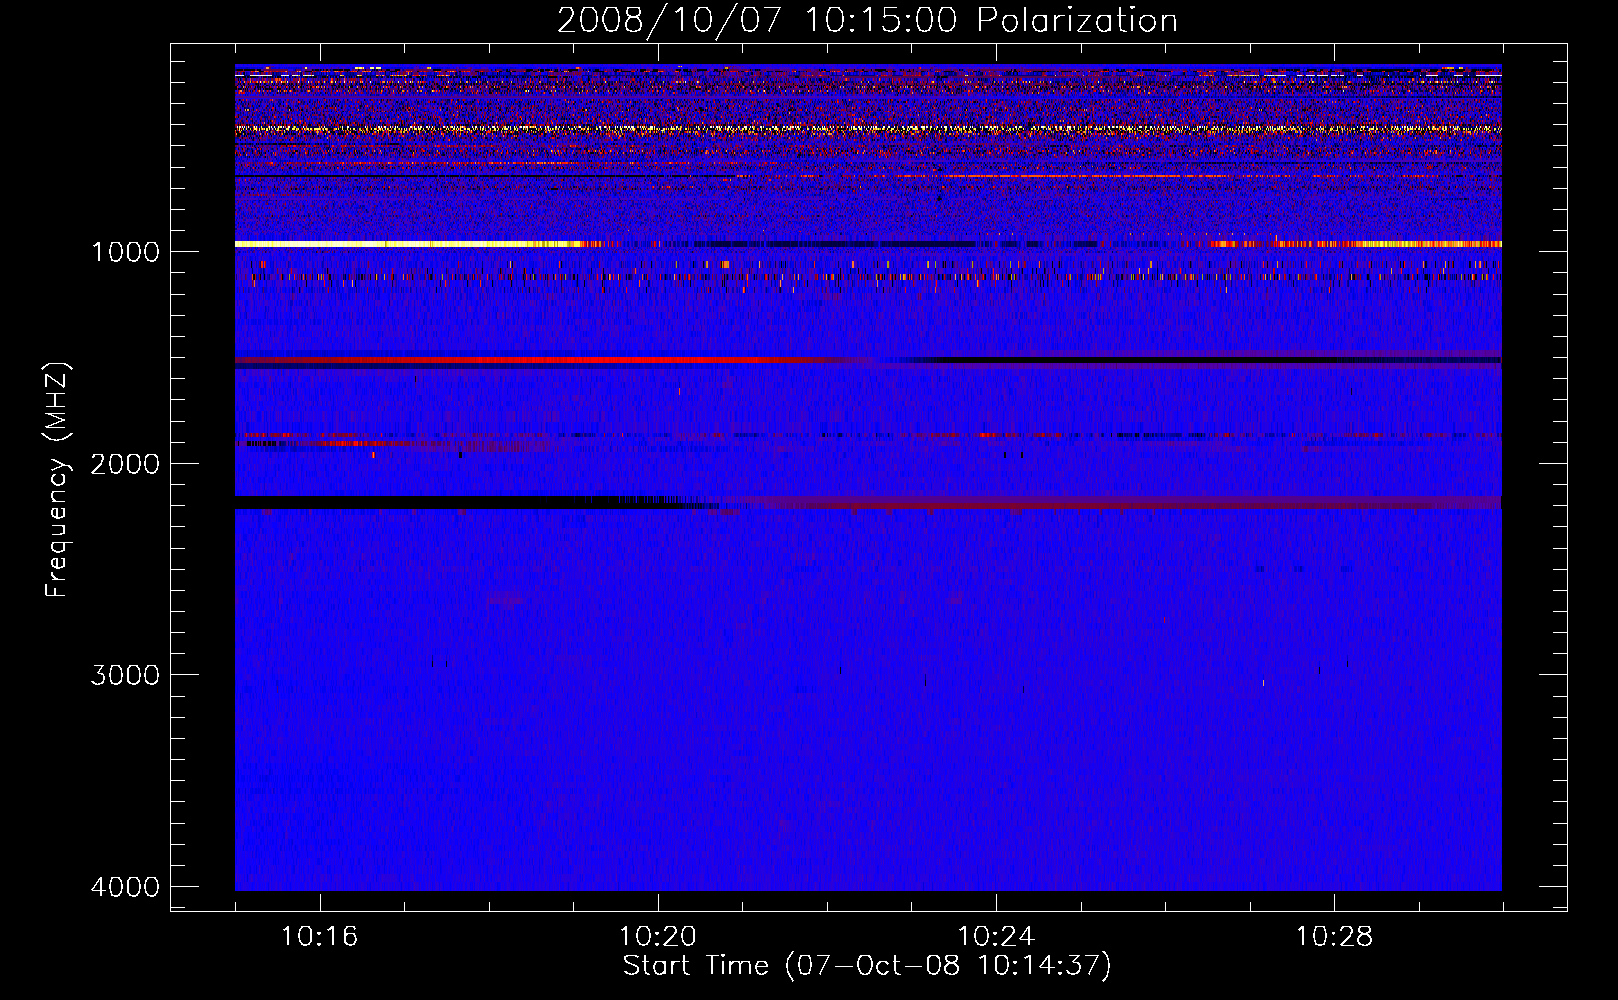
Task: Click the 10:28 time axis label
Action: click(x=1335, y=937)
